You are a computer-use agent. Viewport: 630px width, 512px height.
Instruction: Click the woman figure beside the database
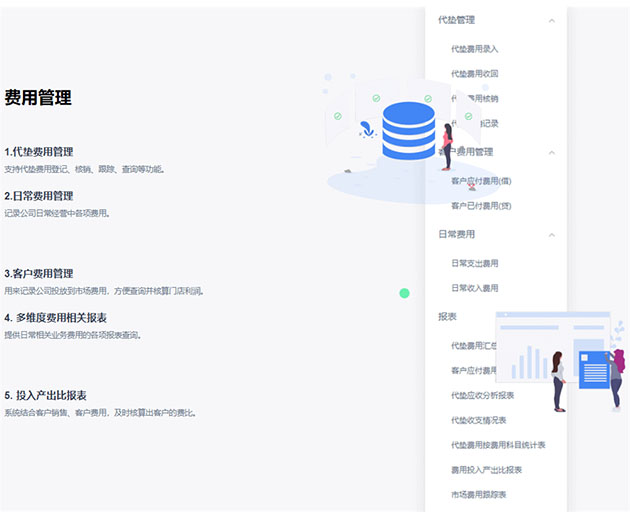[x=447, y=147]
